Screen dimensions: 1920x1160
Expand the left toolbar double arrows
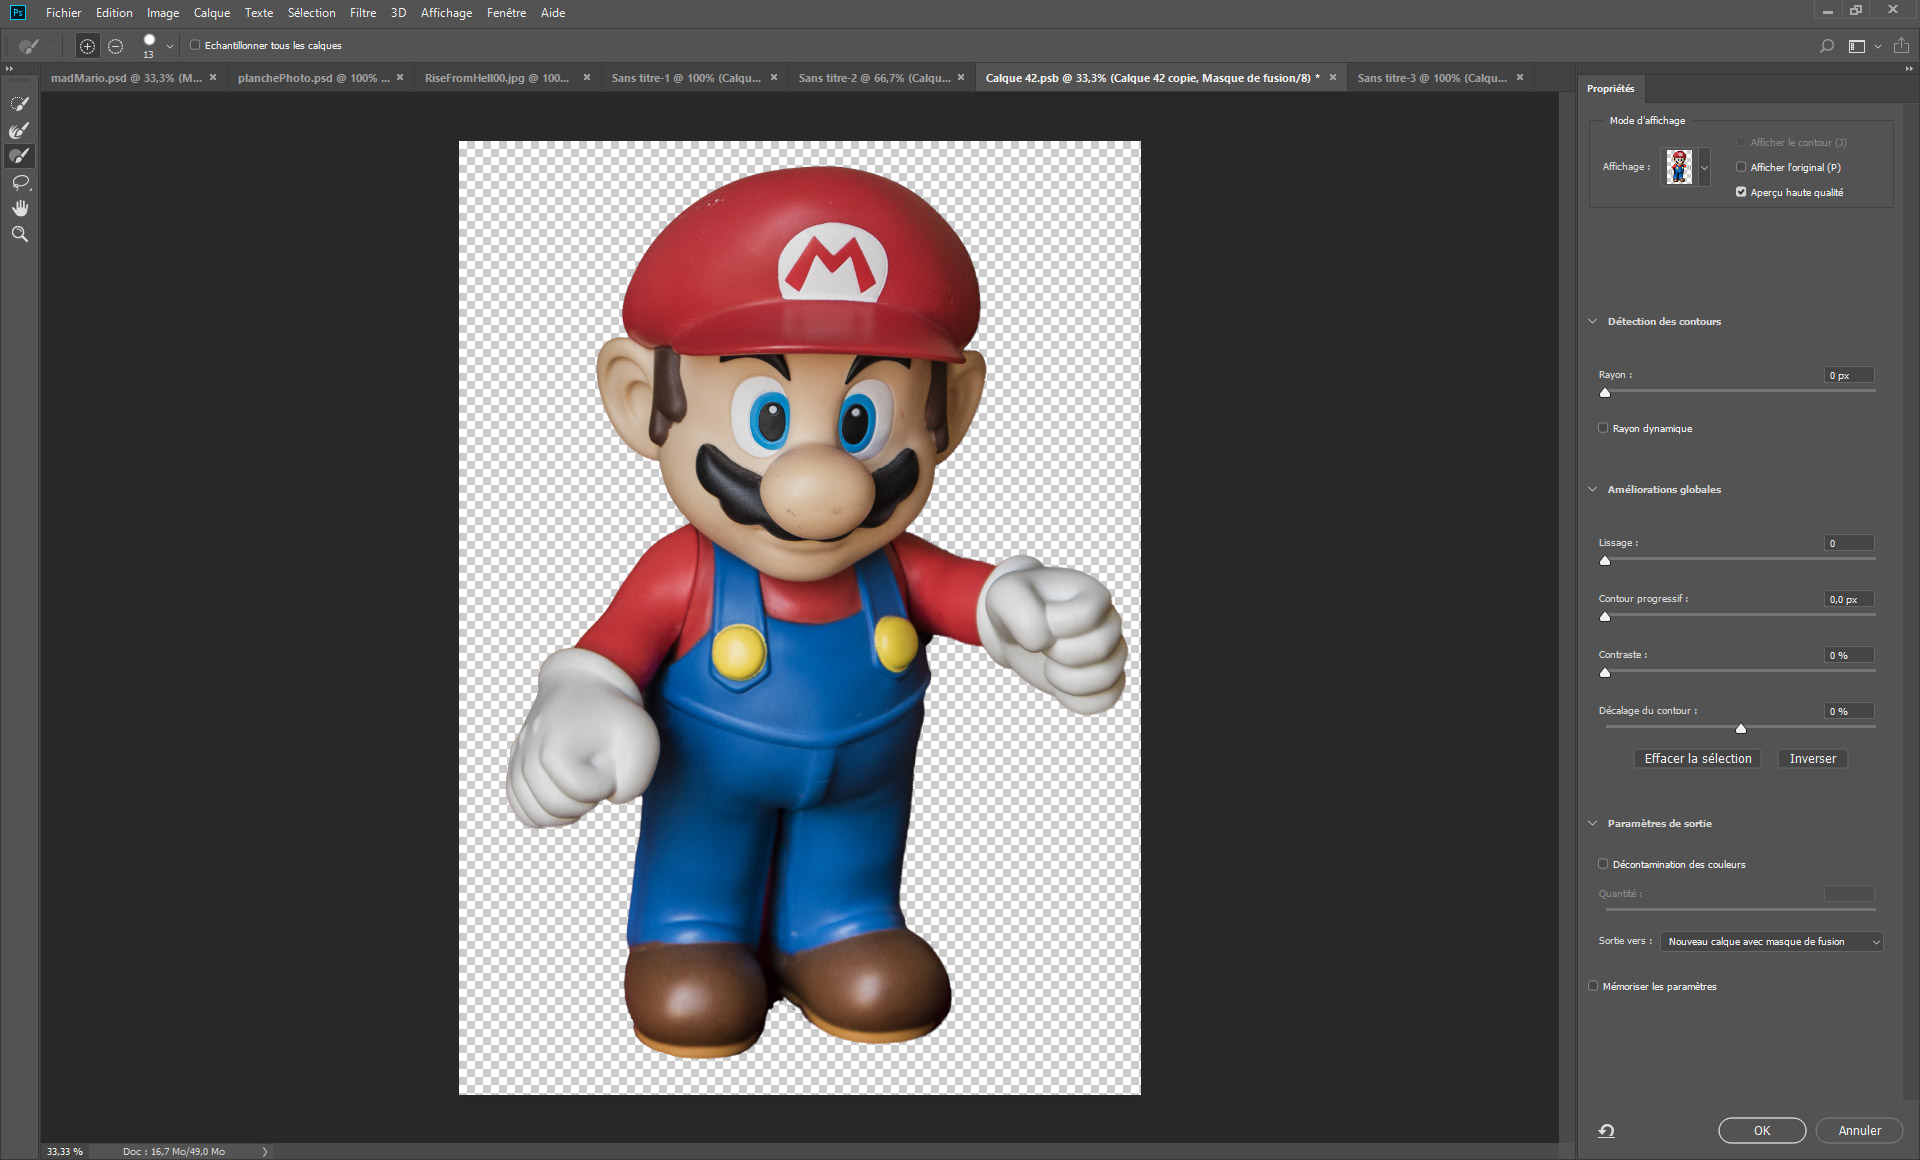(x=10, y=69)
